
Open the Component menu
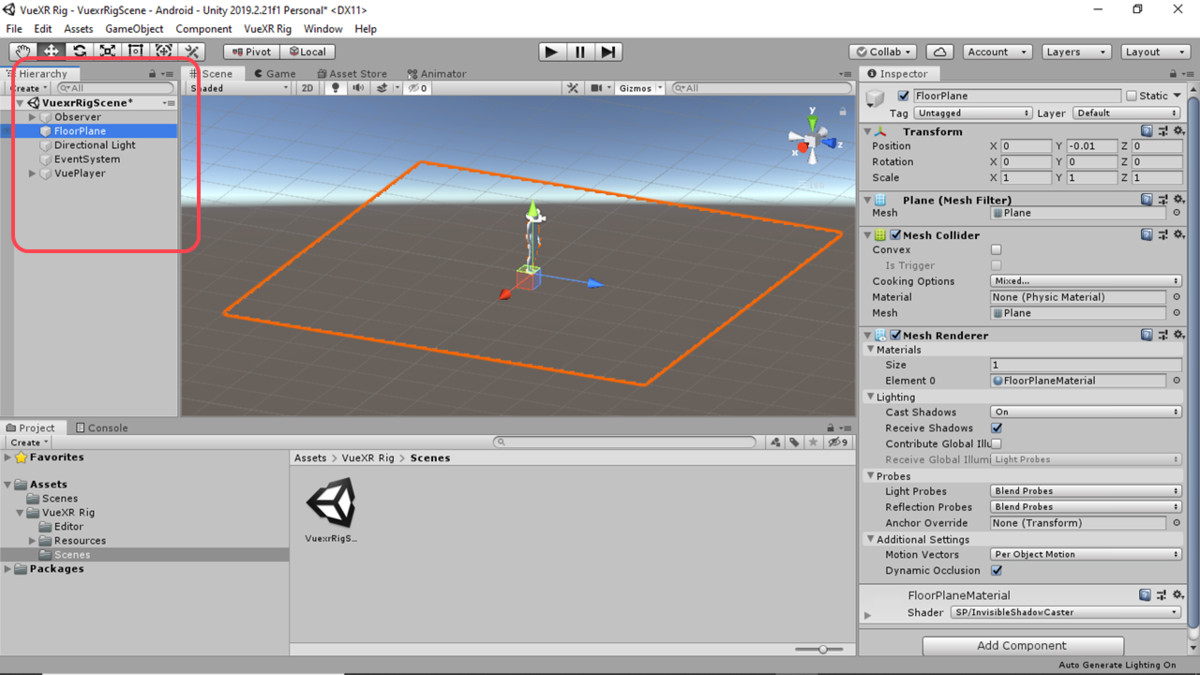tap(204, 29)
